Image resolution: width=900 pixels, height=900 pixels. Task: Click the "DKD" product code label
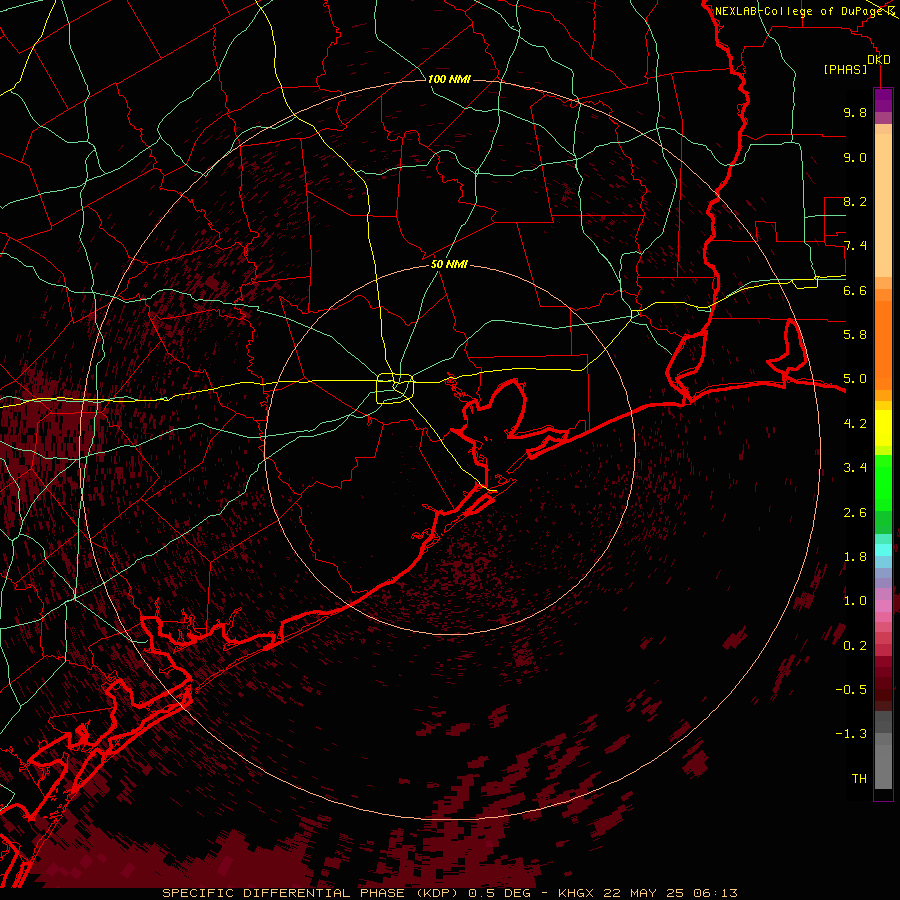878,60
